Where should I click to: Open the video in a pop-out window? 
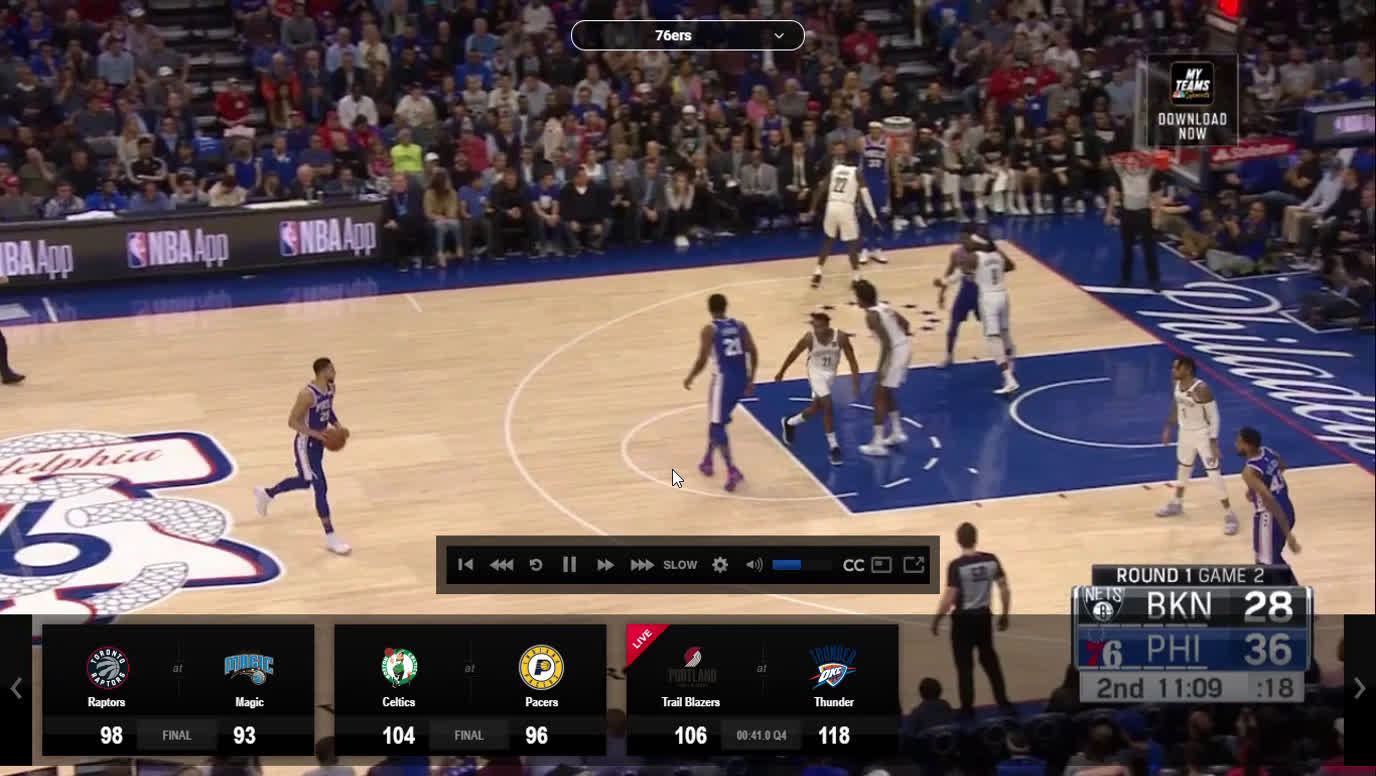tap(914, 565)
